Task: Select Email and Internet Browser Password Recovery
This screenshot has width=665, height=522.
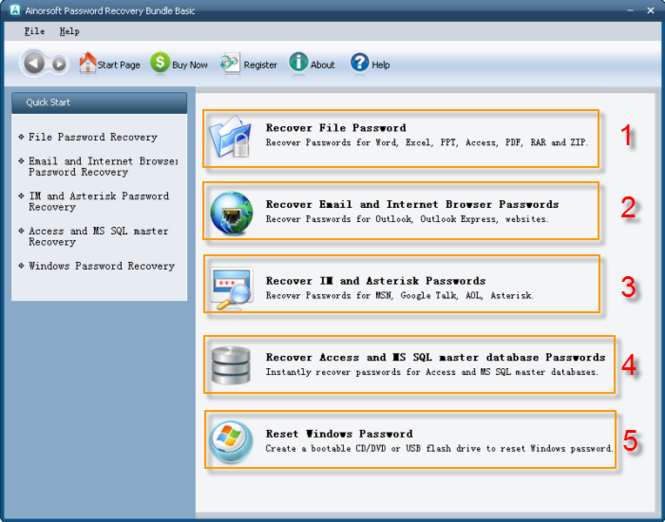Action: tap(103, 167)
